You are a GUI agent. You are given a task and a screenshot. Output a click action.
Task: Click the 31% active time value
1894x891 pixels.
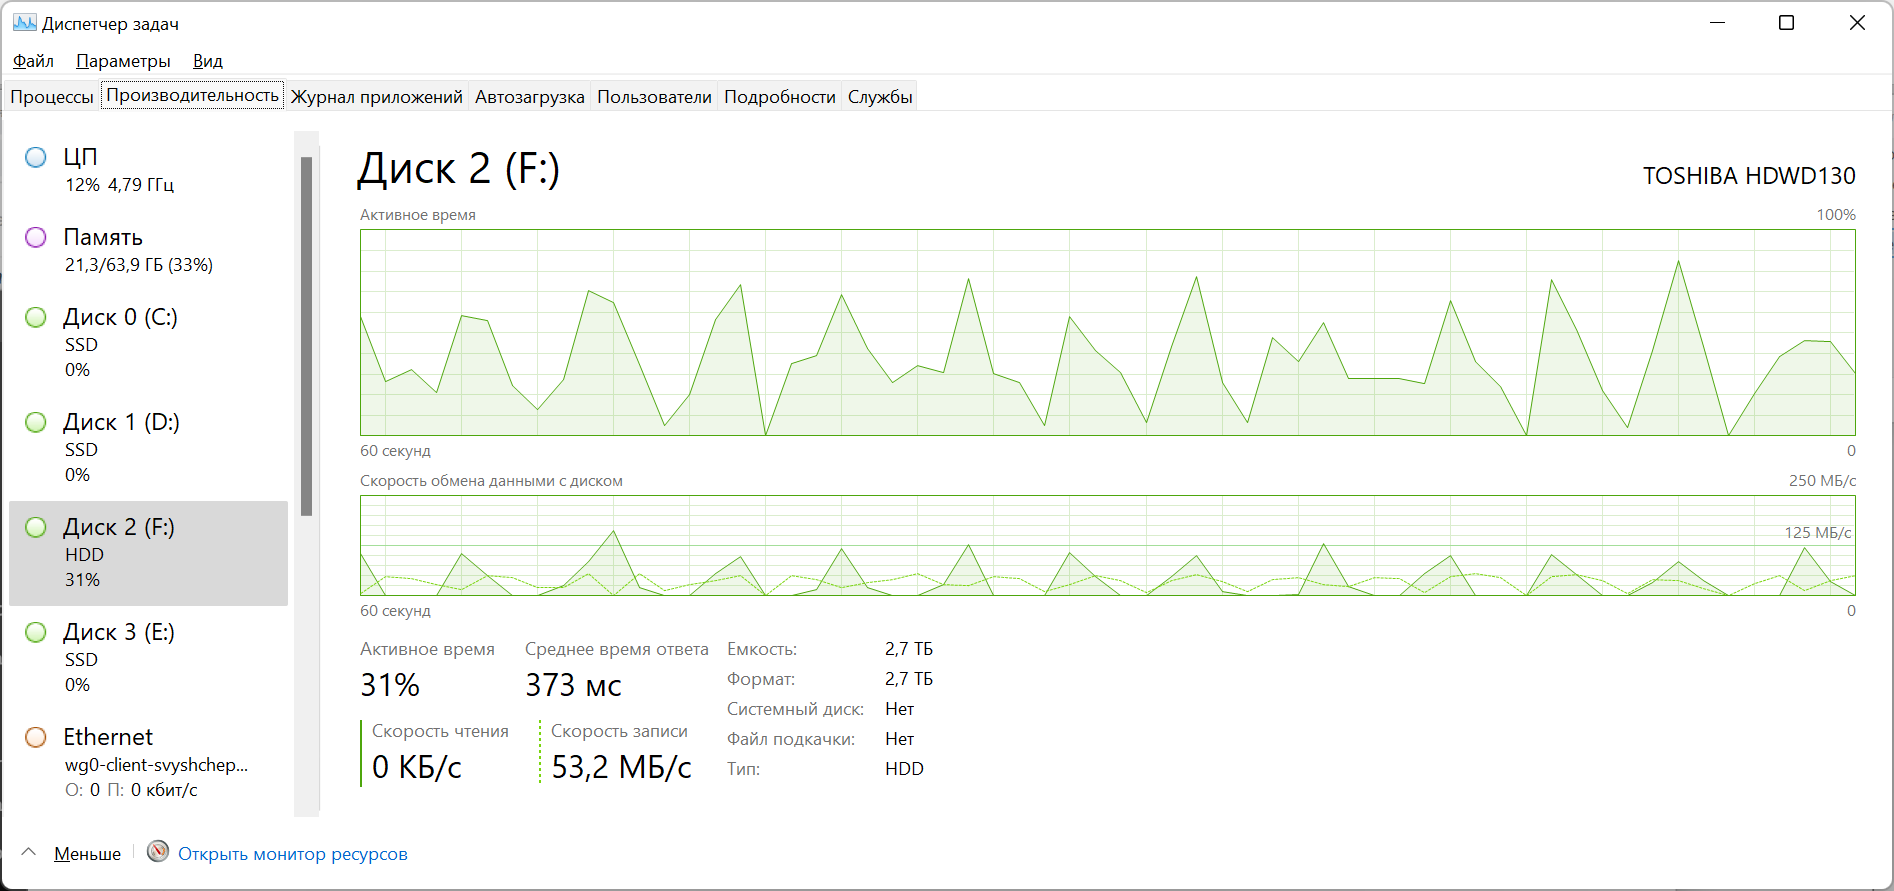[390, 685]
